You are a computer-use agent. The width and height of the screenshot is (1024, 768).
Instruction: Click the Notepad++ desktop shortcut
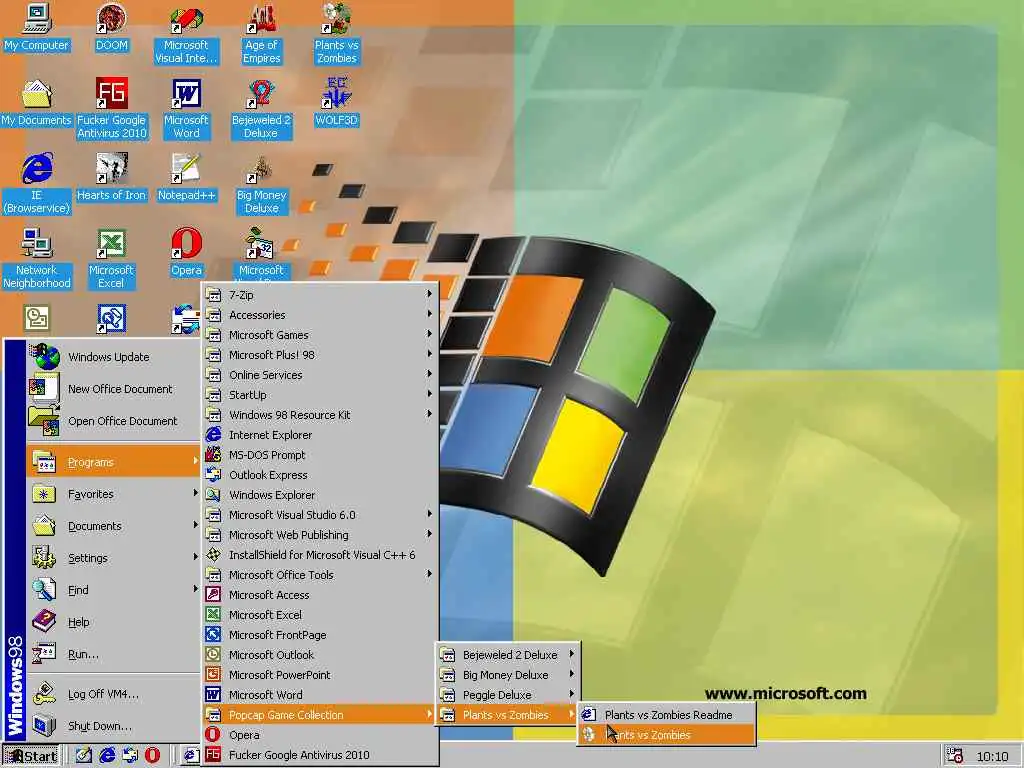[x=186, y=178]
